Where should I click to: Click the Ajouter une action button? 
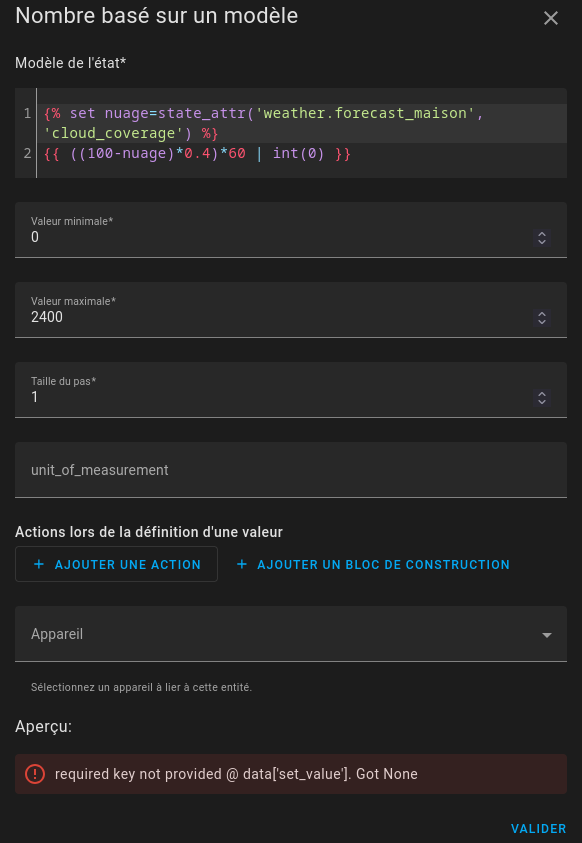(x=116, y=564)
